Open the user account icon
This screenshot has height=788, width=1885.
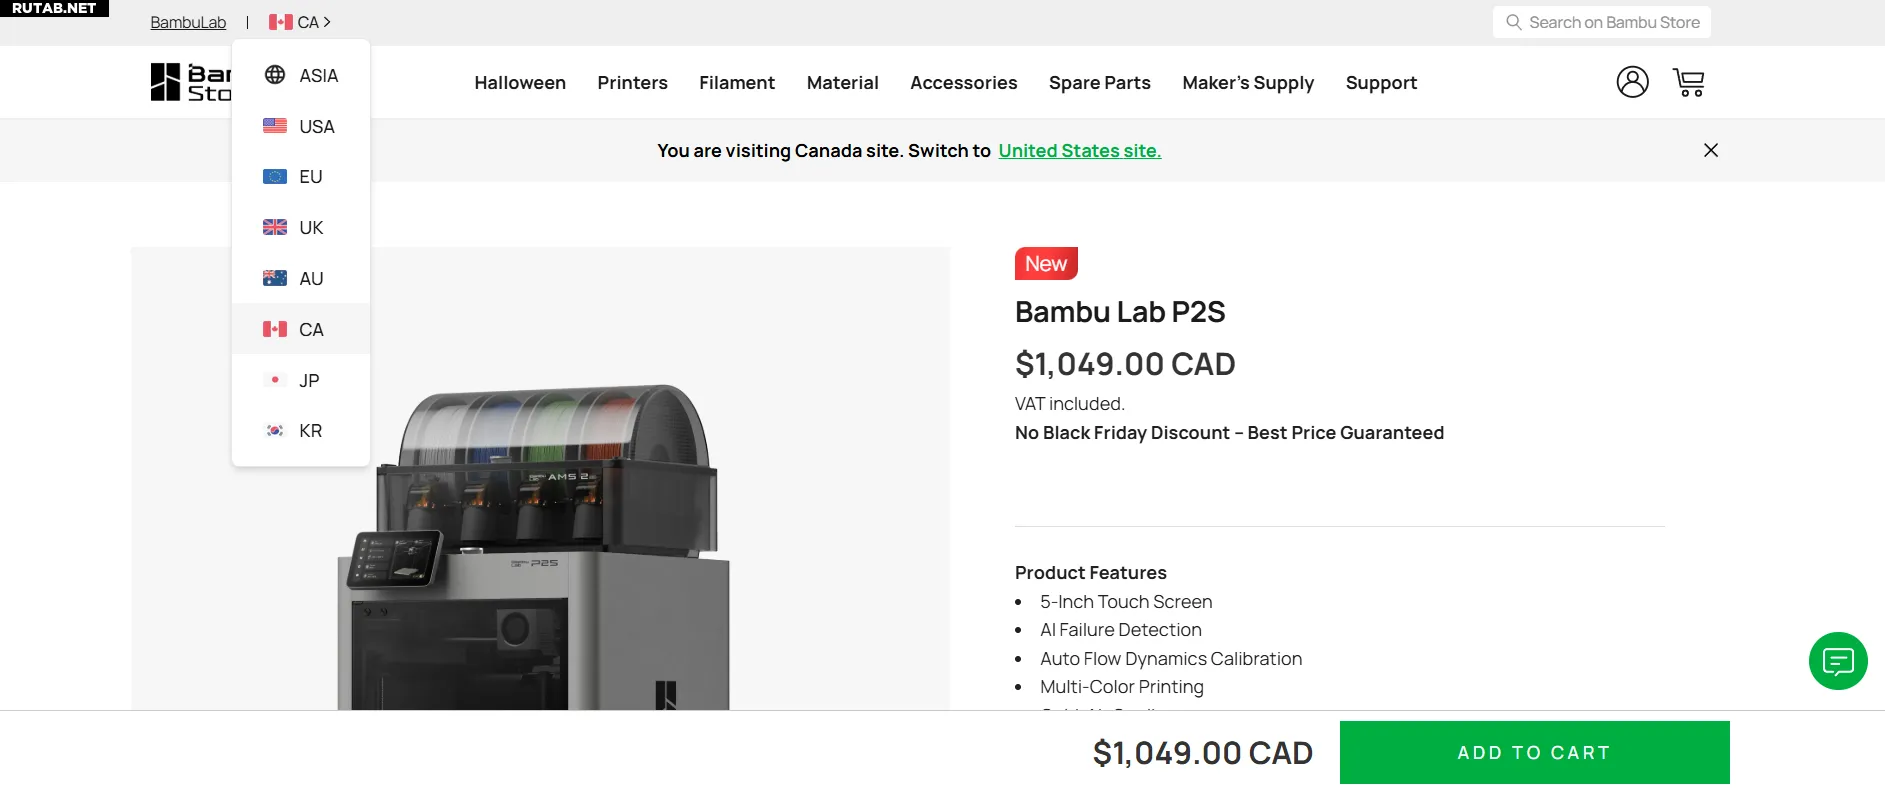[x=1632, y=82]
